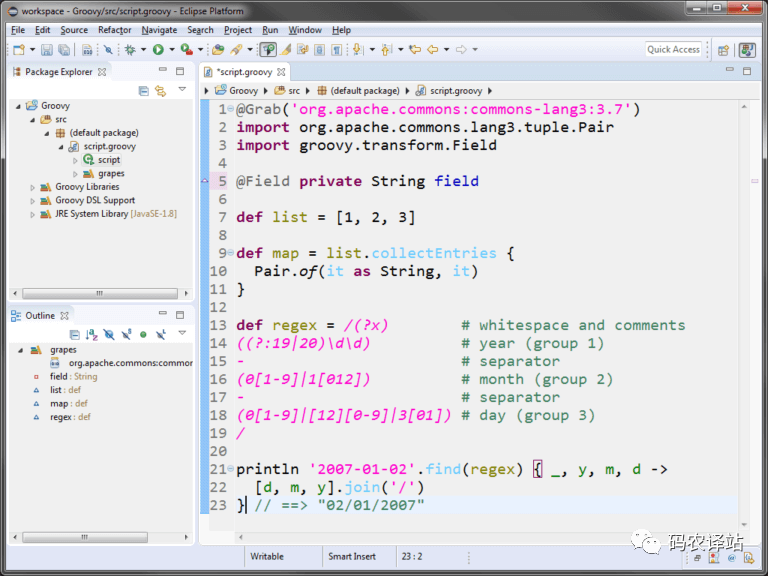Toggle Link with Editor in Package Explorer
The image size is (768, 576).
coord(160,91)
